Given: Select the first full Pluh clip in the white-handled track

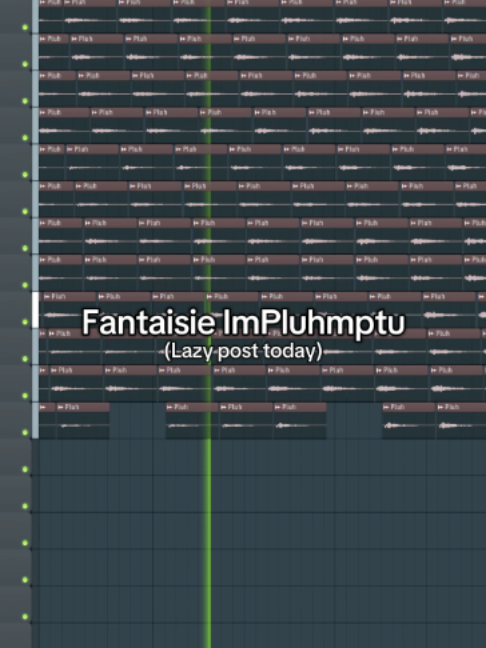Looking at the screenshot, I should pos(69,310).
